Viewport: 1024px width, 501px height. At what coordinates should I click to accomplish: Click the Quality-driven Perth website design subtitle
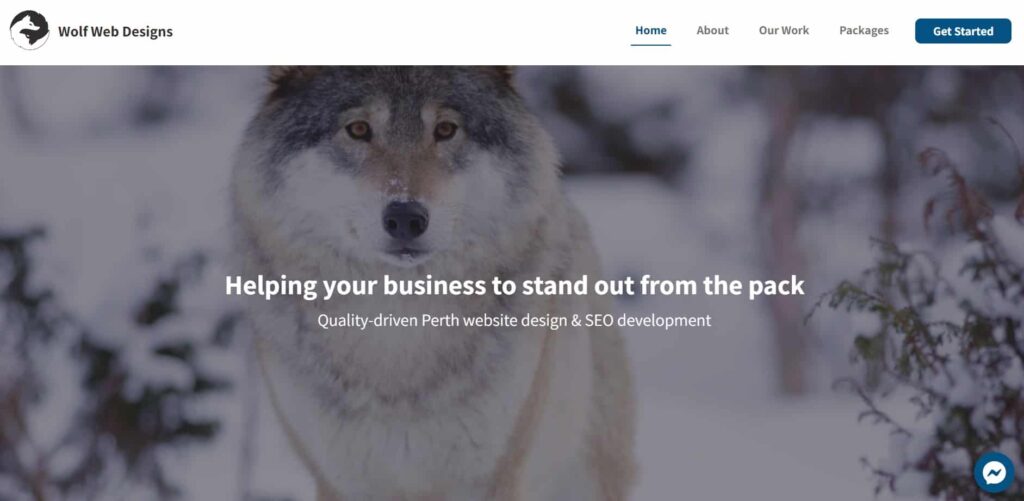[x=514, y=321]
